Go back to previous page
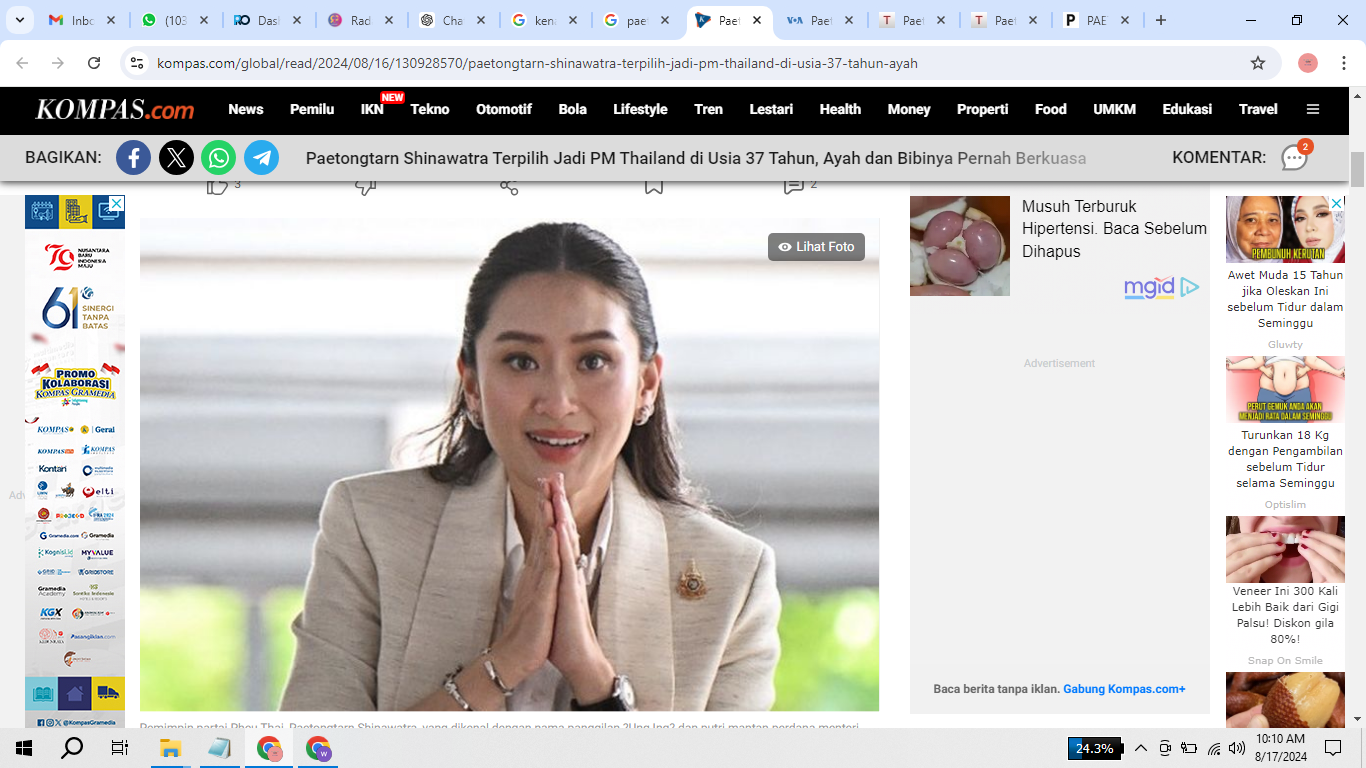 tap(23, 63)
